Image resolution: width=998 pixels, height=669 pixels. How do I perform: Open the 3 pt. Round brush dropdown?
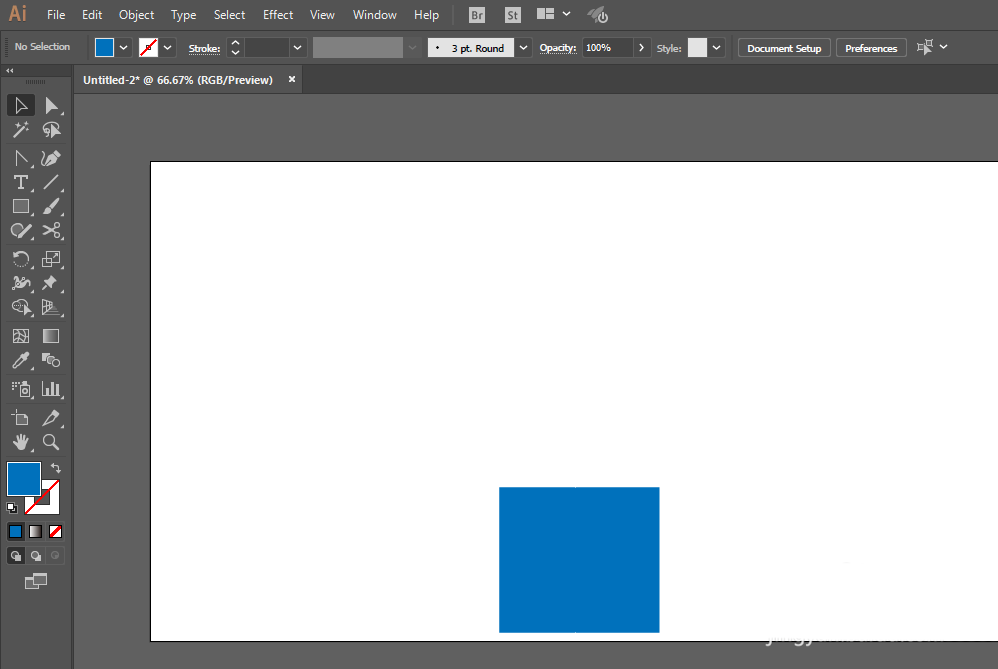pyautogui.click(x=523, y=48)
